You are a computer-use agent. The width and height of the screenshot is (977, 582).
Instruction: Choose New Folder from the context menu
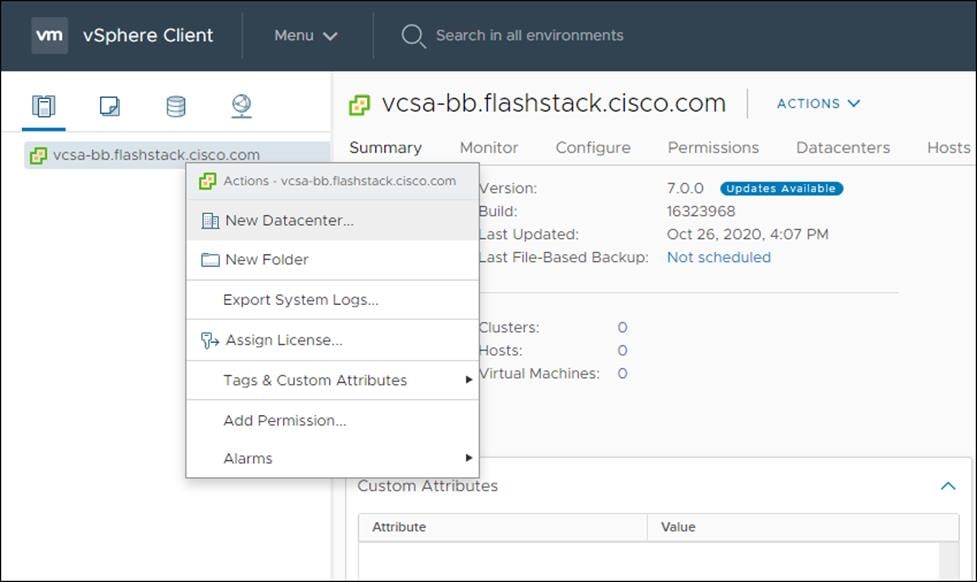coord(333,260)
